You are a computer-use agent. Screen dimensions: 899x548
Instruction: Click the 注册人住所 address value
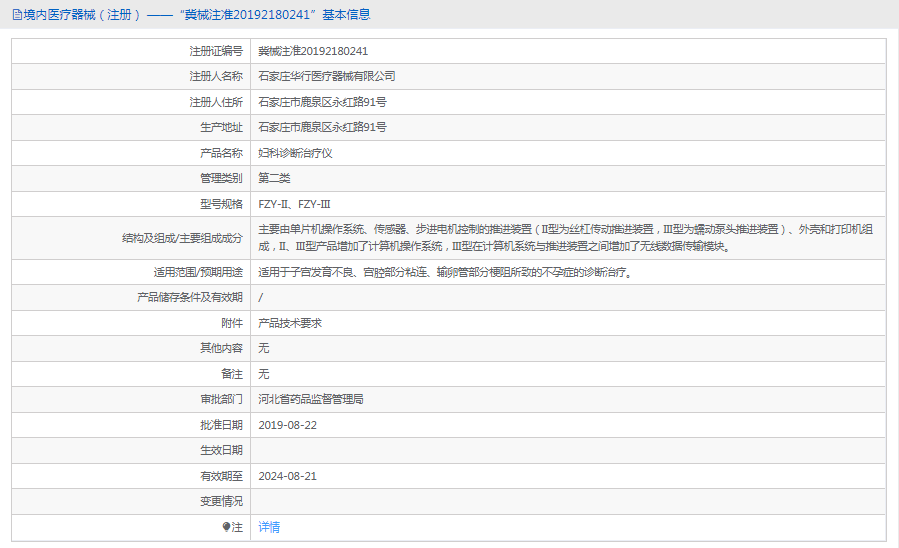[322, 102]
